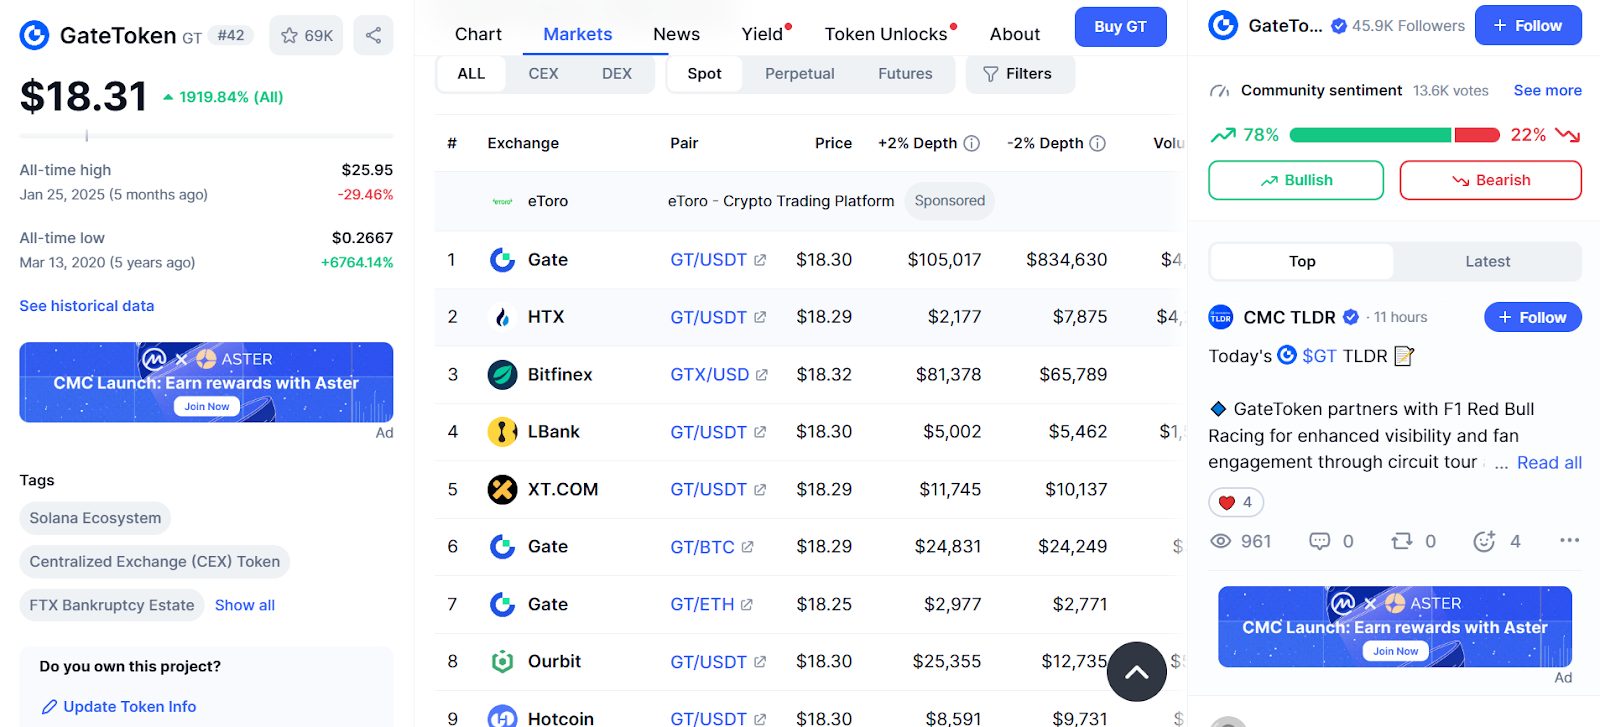Click the CMC TLDR avatar icon

pos(1221,317)
